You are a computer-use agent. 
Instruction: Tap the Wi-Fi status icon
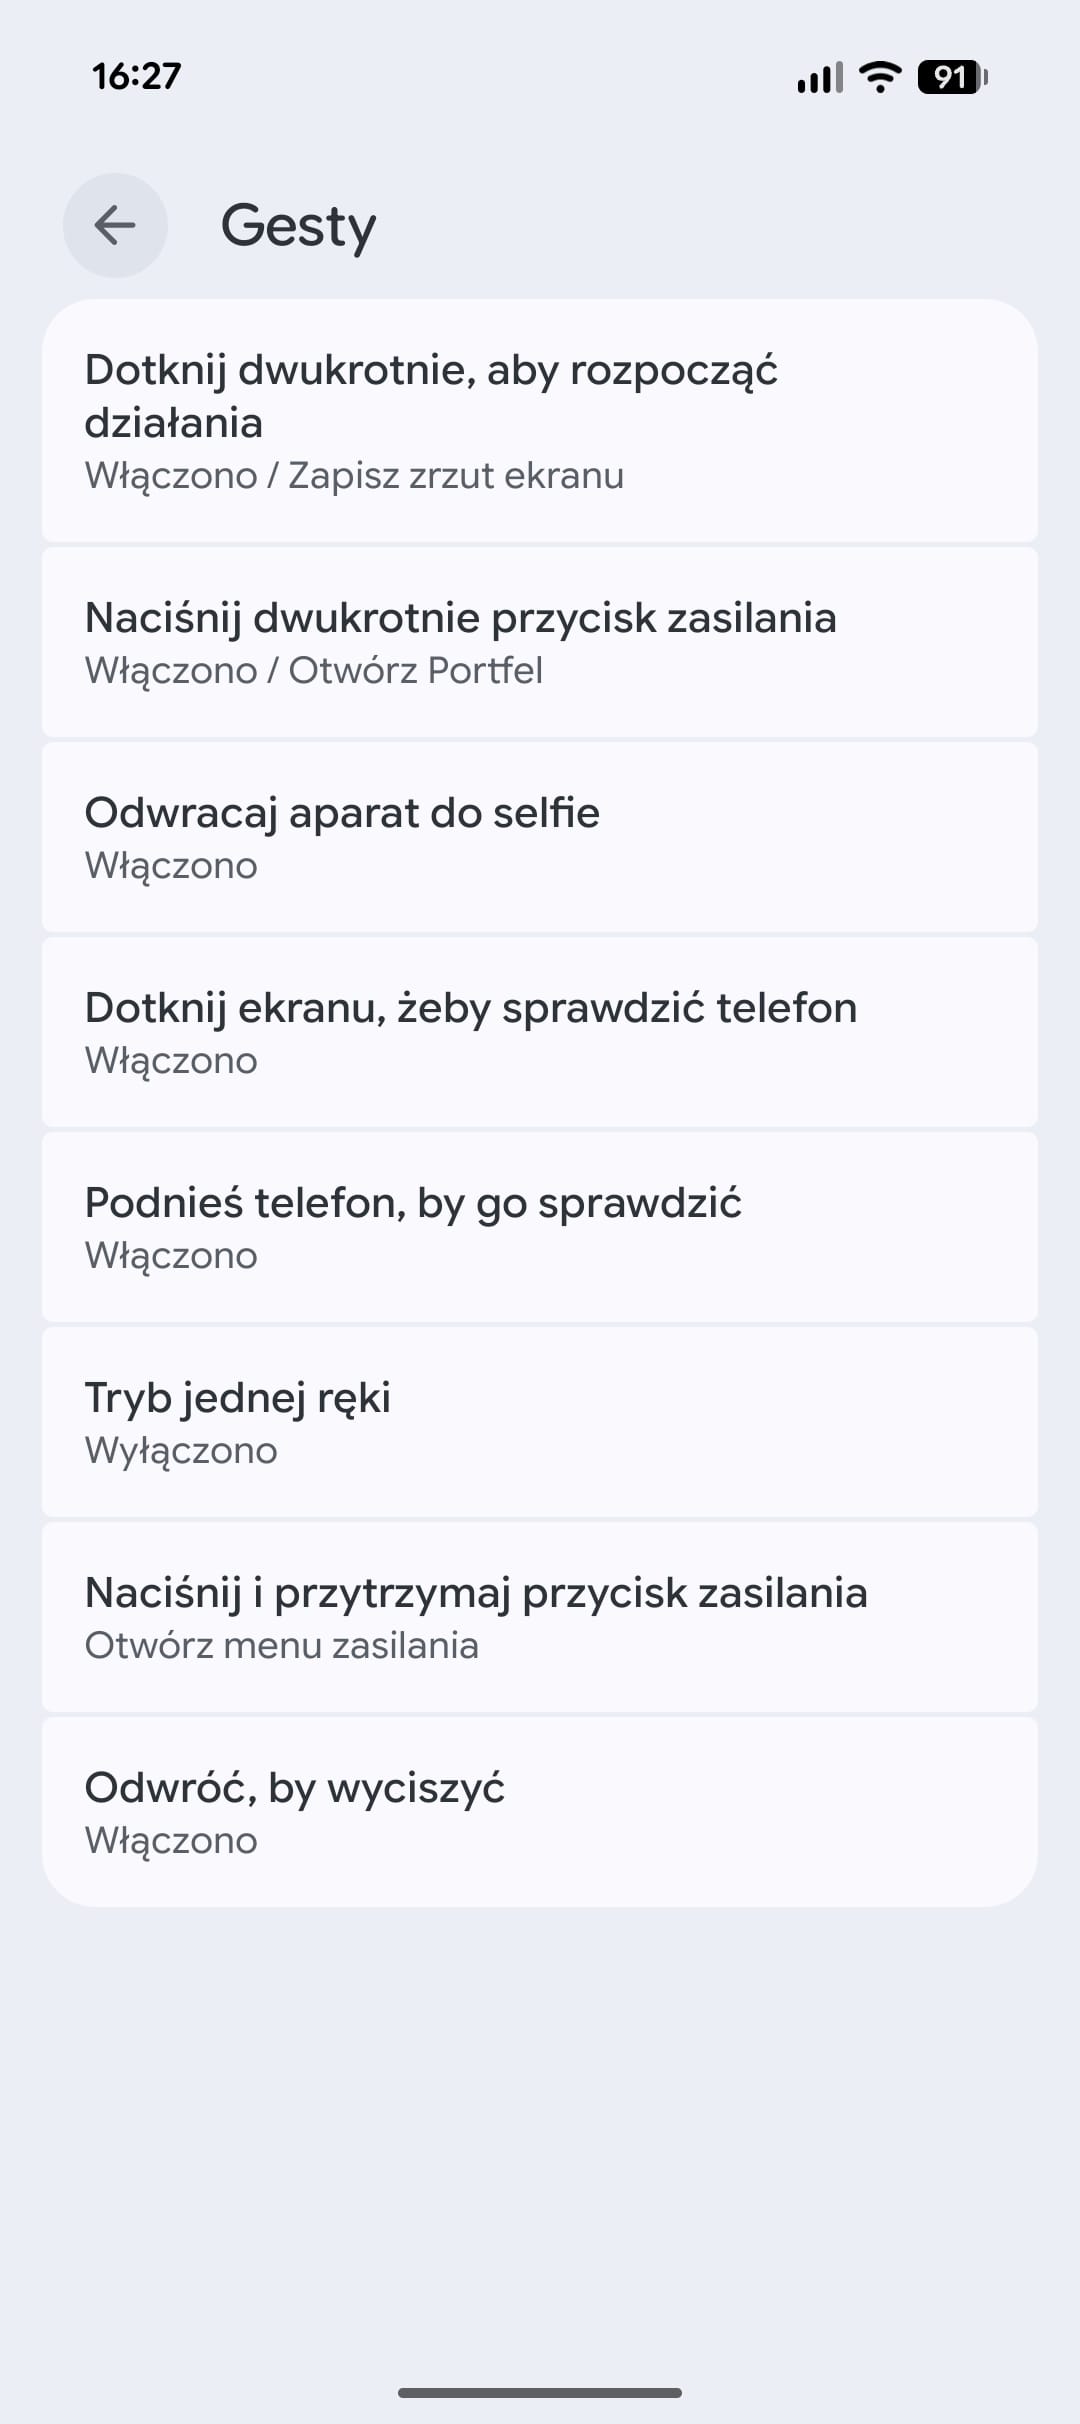[x=880, y=77]
